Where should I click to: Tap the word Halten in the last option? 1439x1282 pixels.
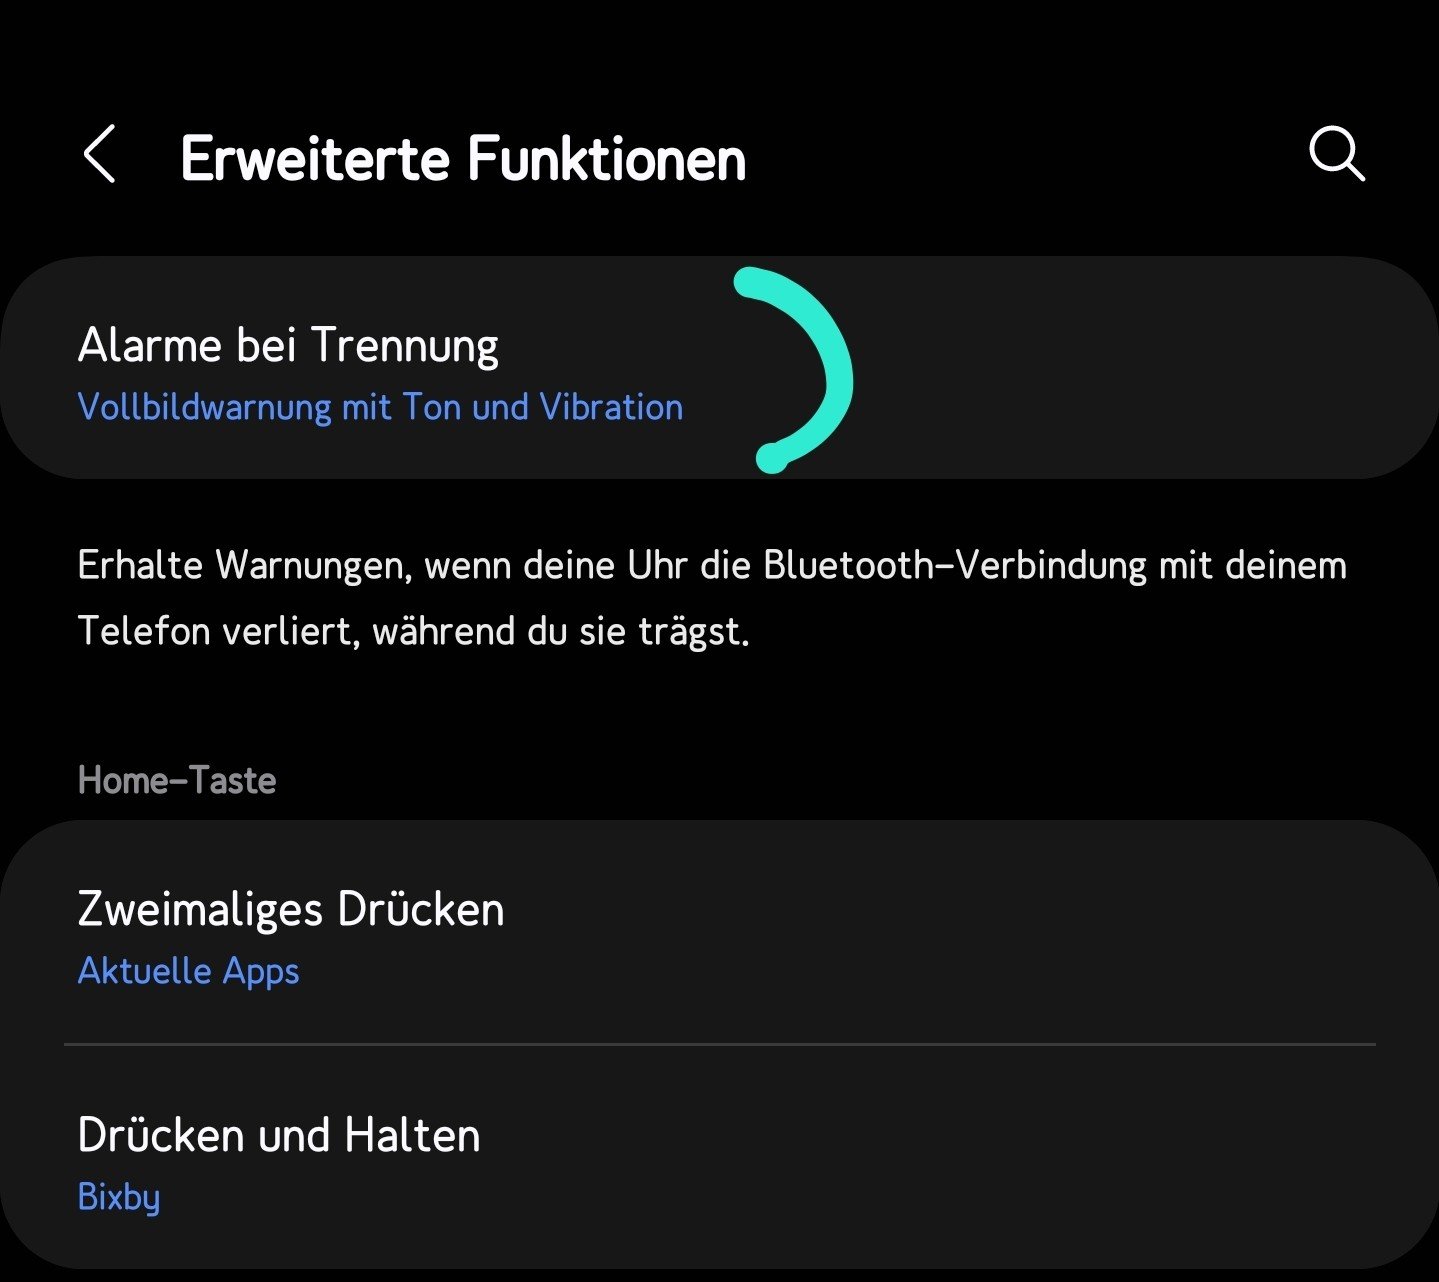click(x=412, y=1136)
